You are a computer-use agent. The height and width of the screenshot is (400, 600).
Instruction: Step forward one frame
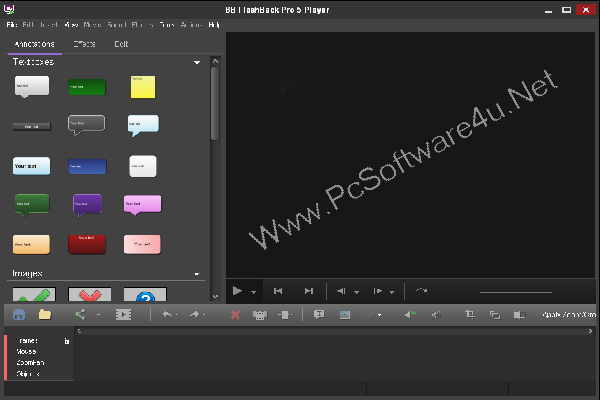378,291
